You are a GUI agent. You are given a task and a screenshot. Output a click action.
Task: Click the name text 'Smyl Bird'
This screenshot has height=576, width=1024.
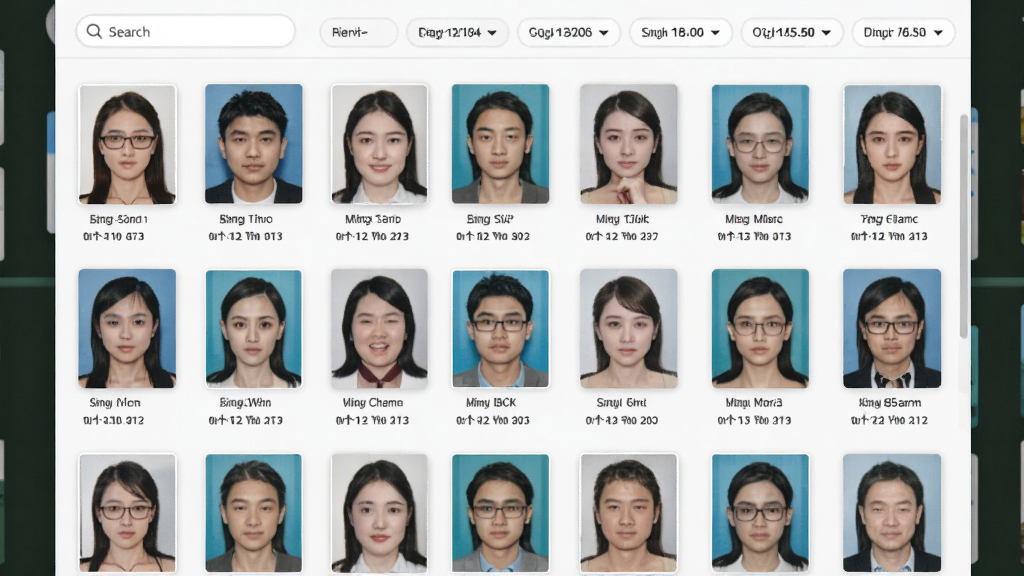[621, 403]
